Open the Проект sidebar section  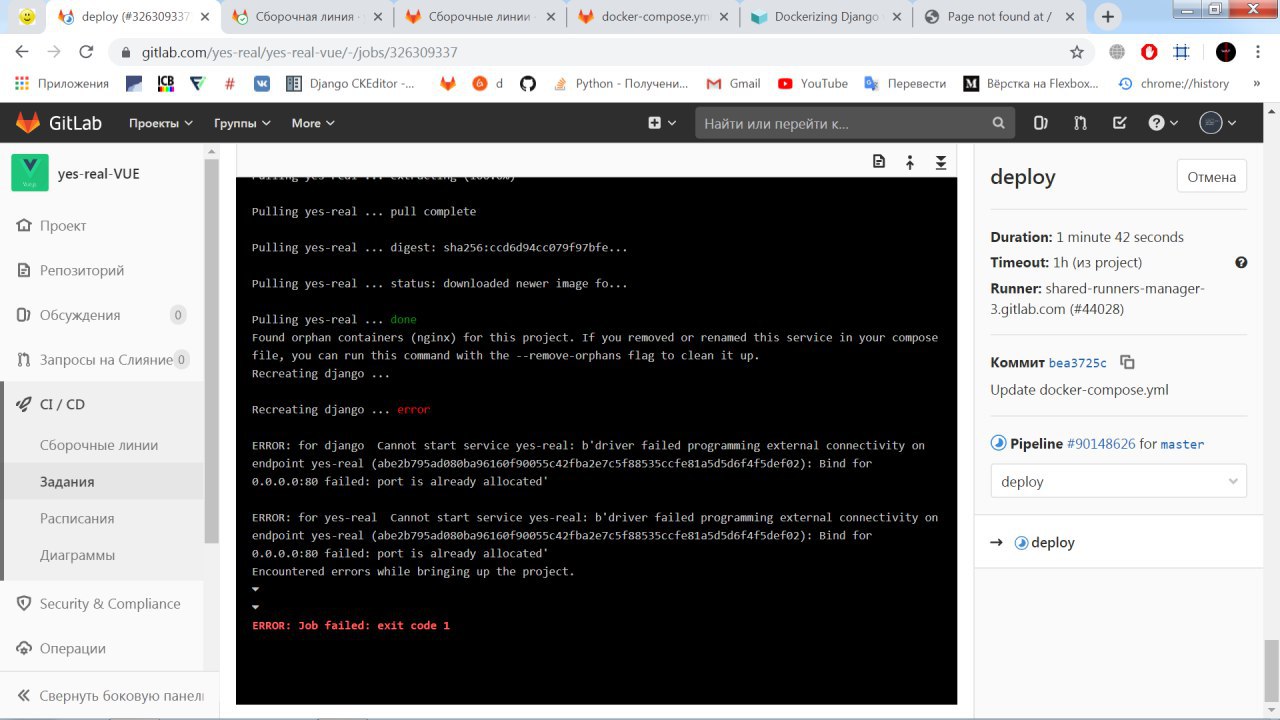(x=64, y=226)
